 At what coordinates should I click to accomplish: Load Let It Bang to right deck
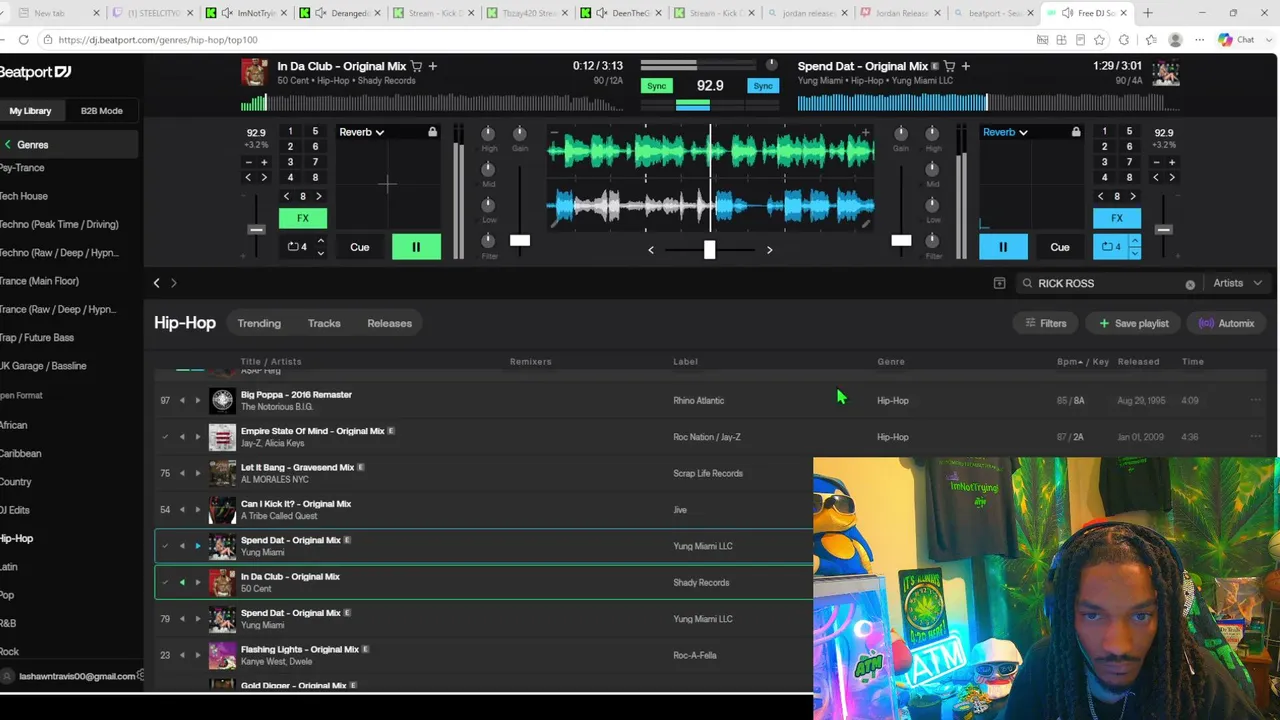click(198, 473)
